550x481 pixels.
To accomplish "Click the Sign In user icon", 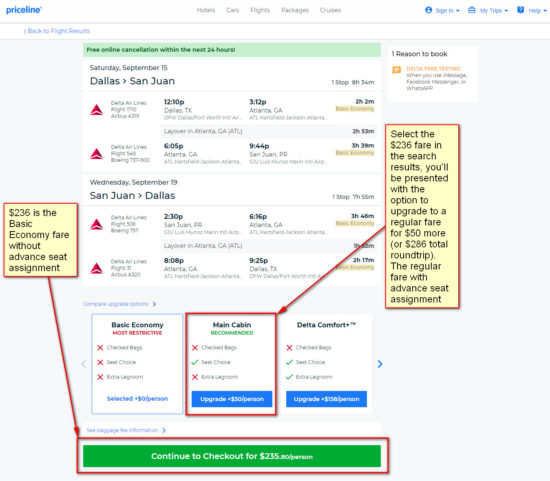I will pyautogui.click(x=428, y=10).
